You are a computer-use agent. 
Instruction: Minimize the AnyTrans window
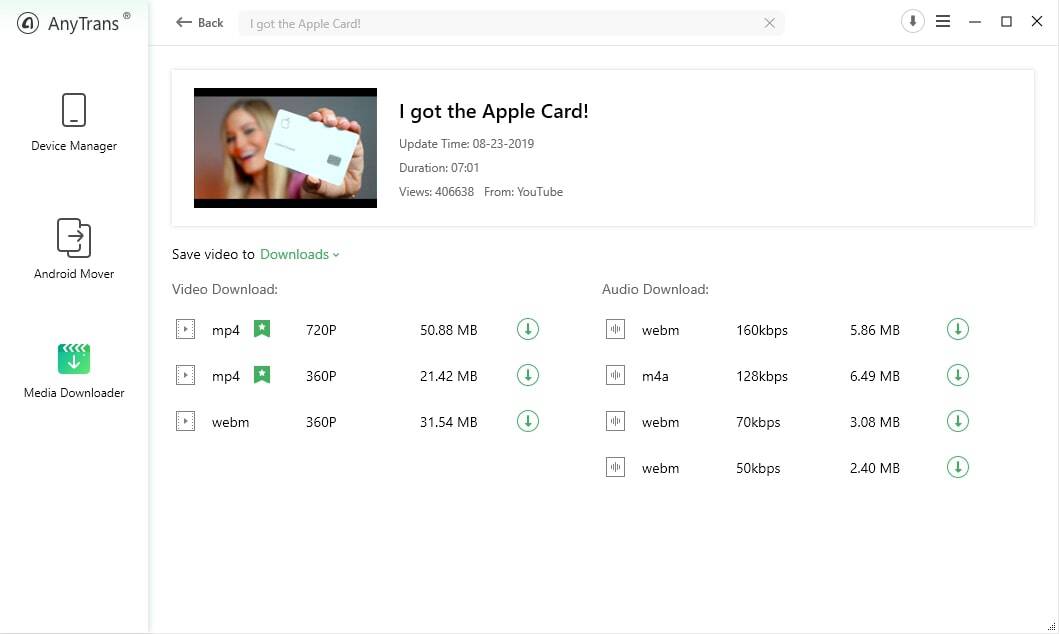(975, 22)
